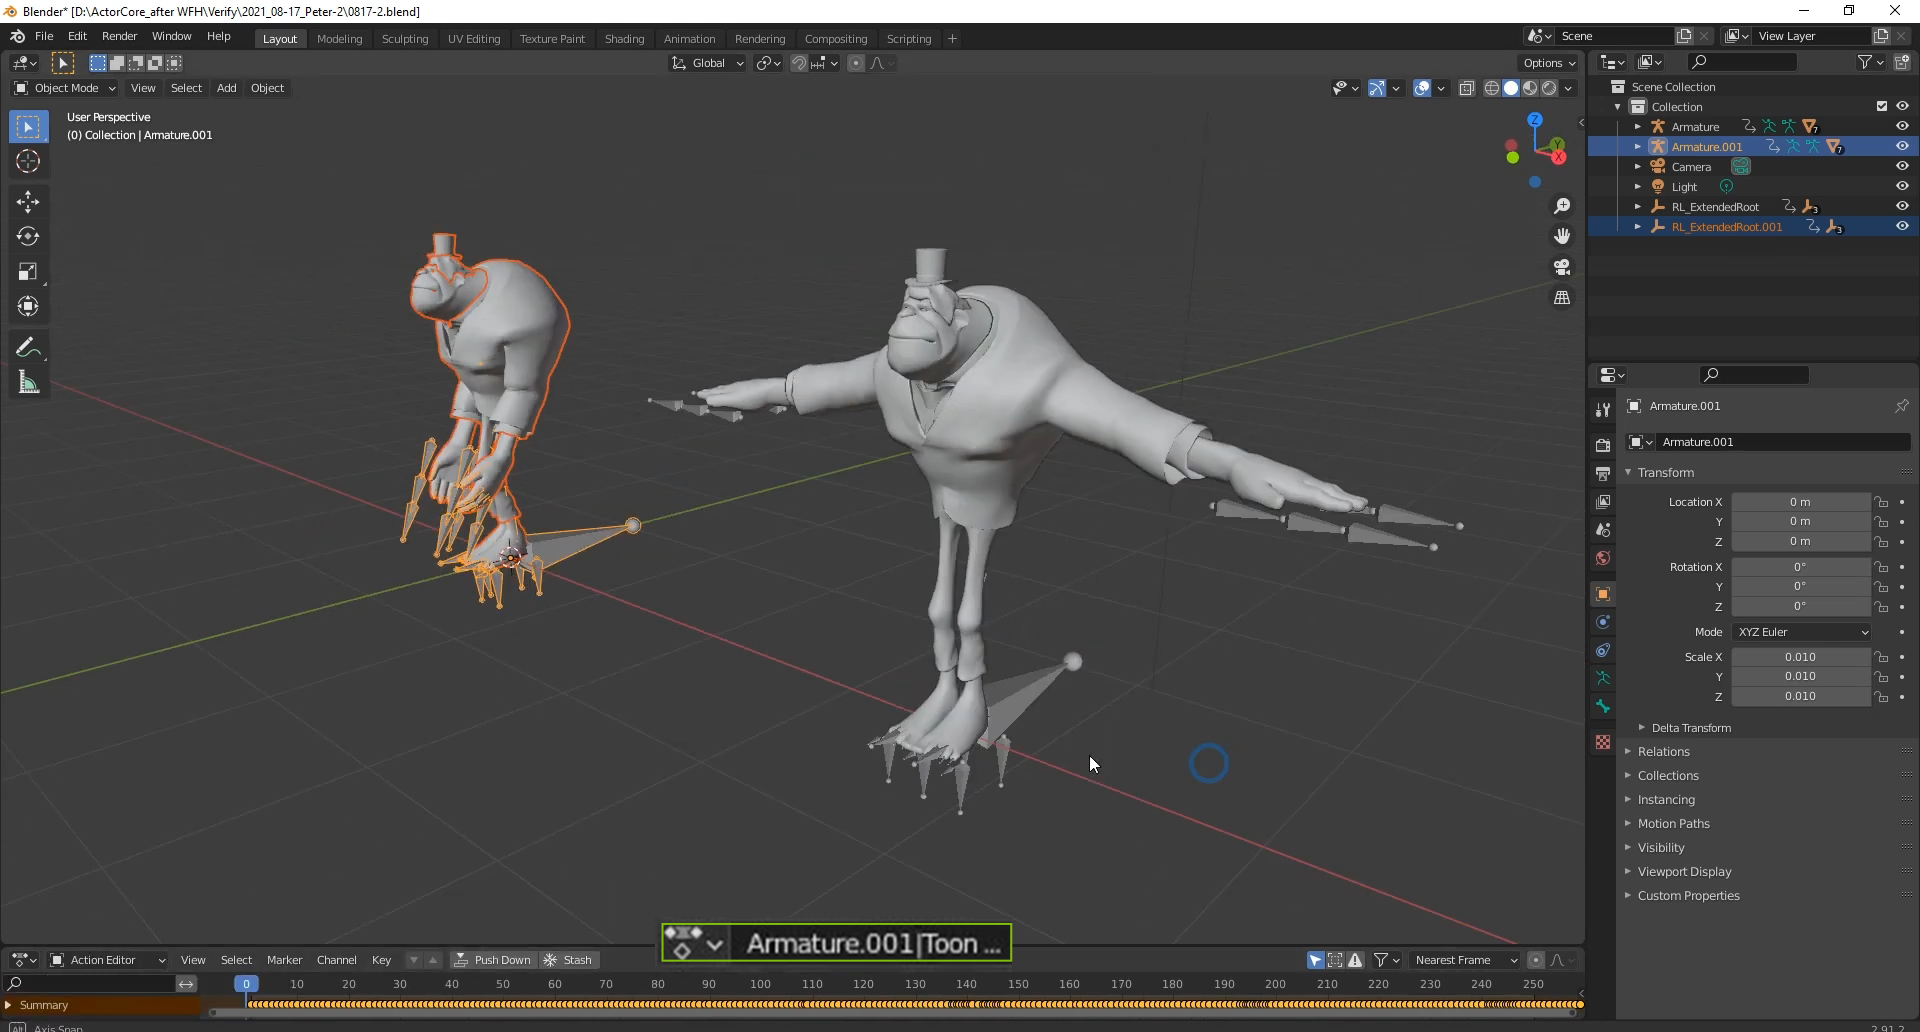The image size is (1920, 1032).
Task: Switch to wireframe viewport shading
Action: [x=1491, y=88]
